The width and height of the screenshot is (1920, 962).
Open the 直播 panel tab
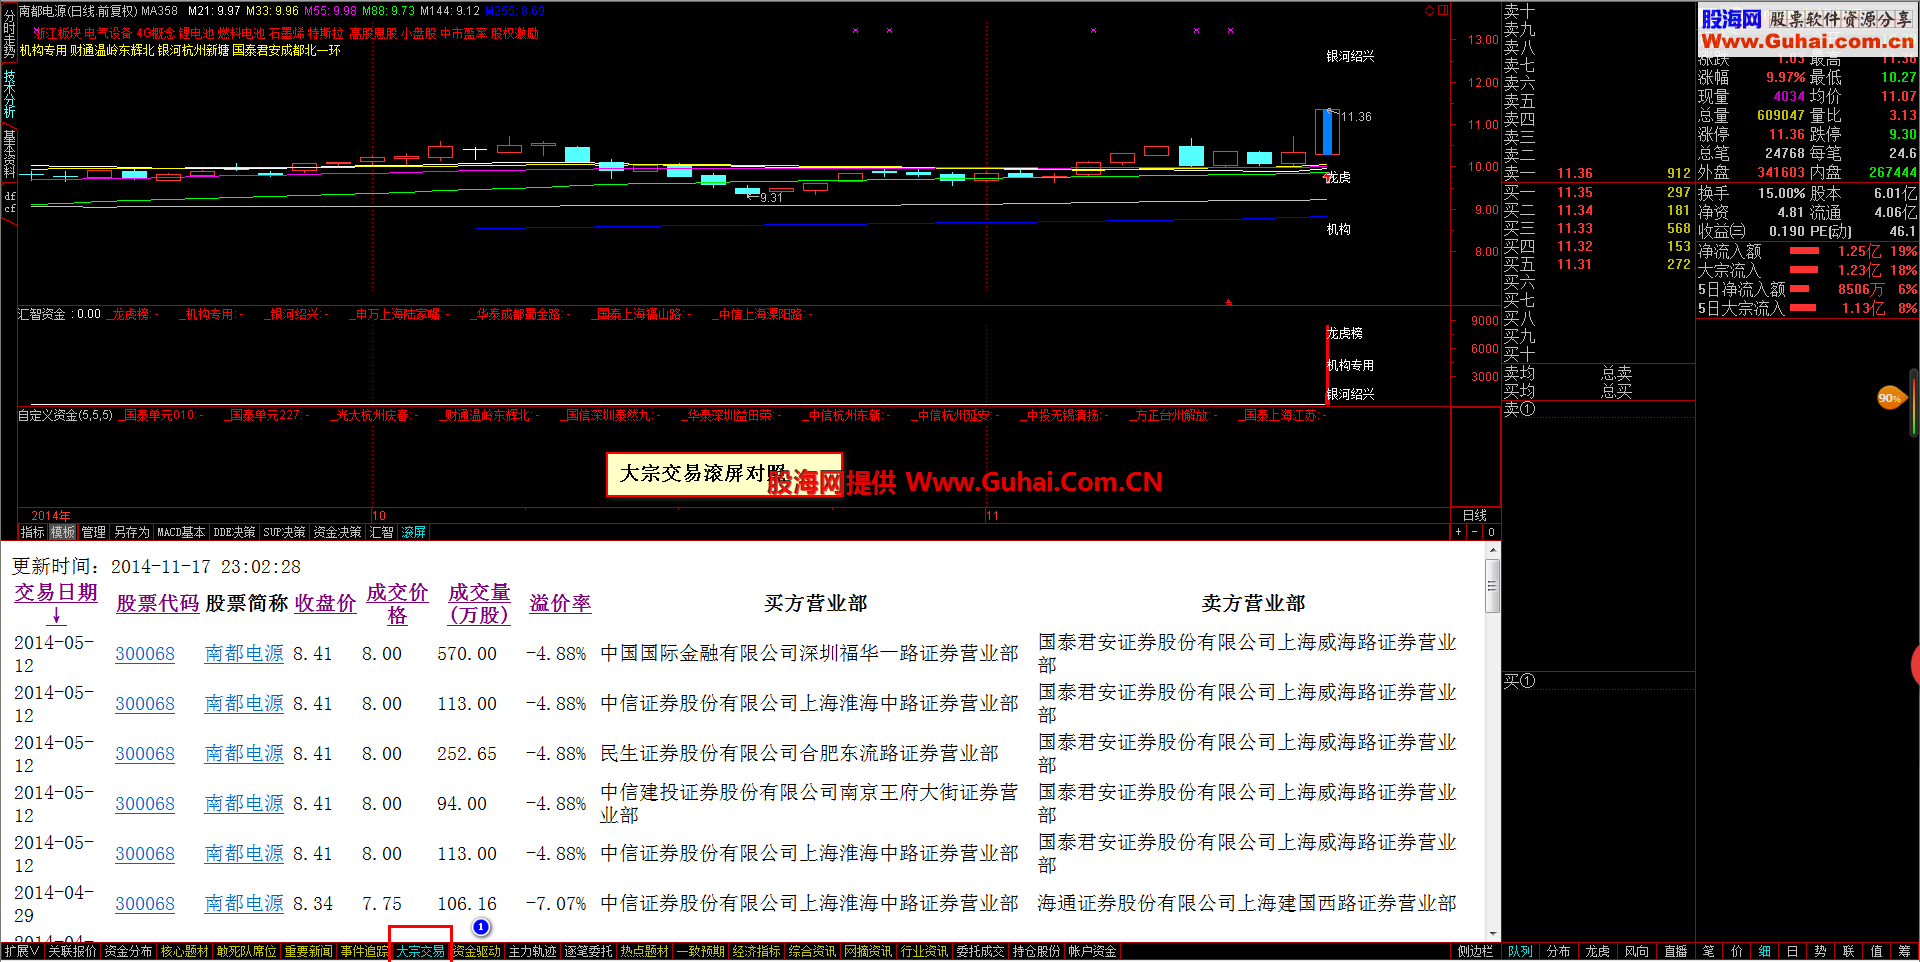click(x=1675, y=951)
